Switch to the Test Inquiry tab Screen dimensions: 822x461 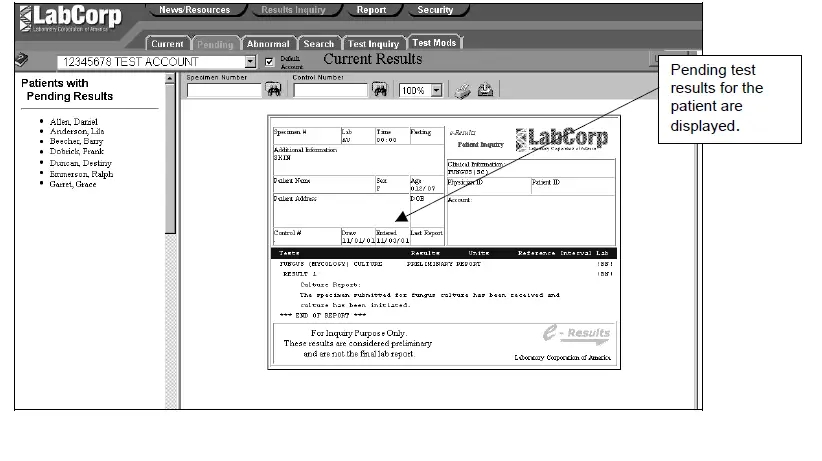(373, 44)
